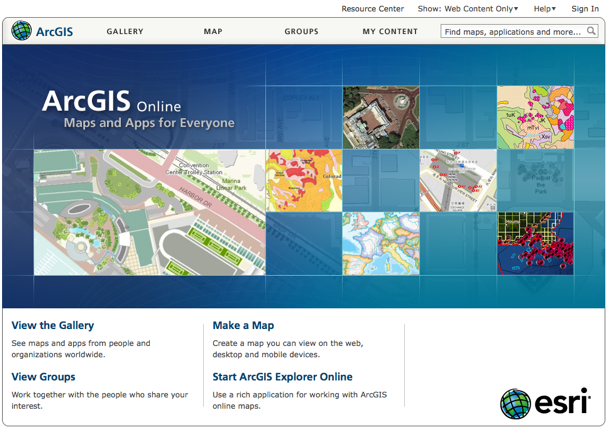Click the aerial imagery building thumbnail
This screenshot has height=429, width=608.
tap(381, 118)
